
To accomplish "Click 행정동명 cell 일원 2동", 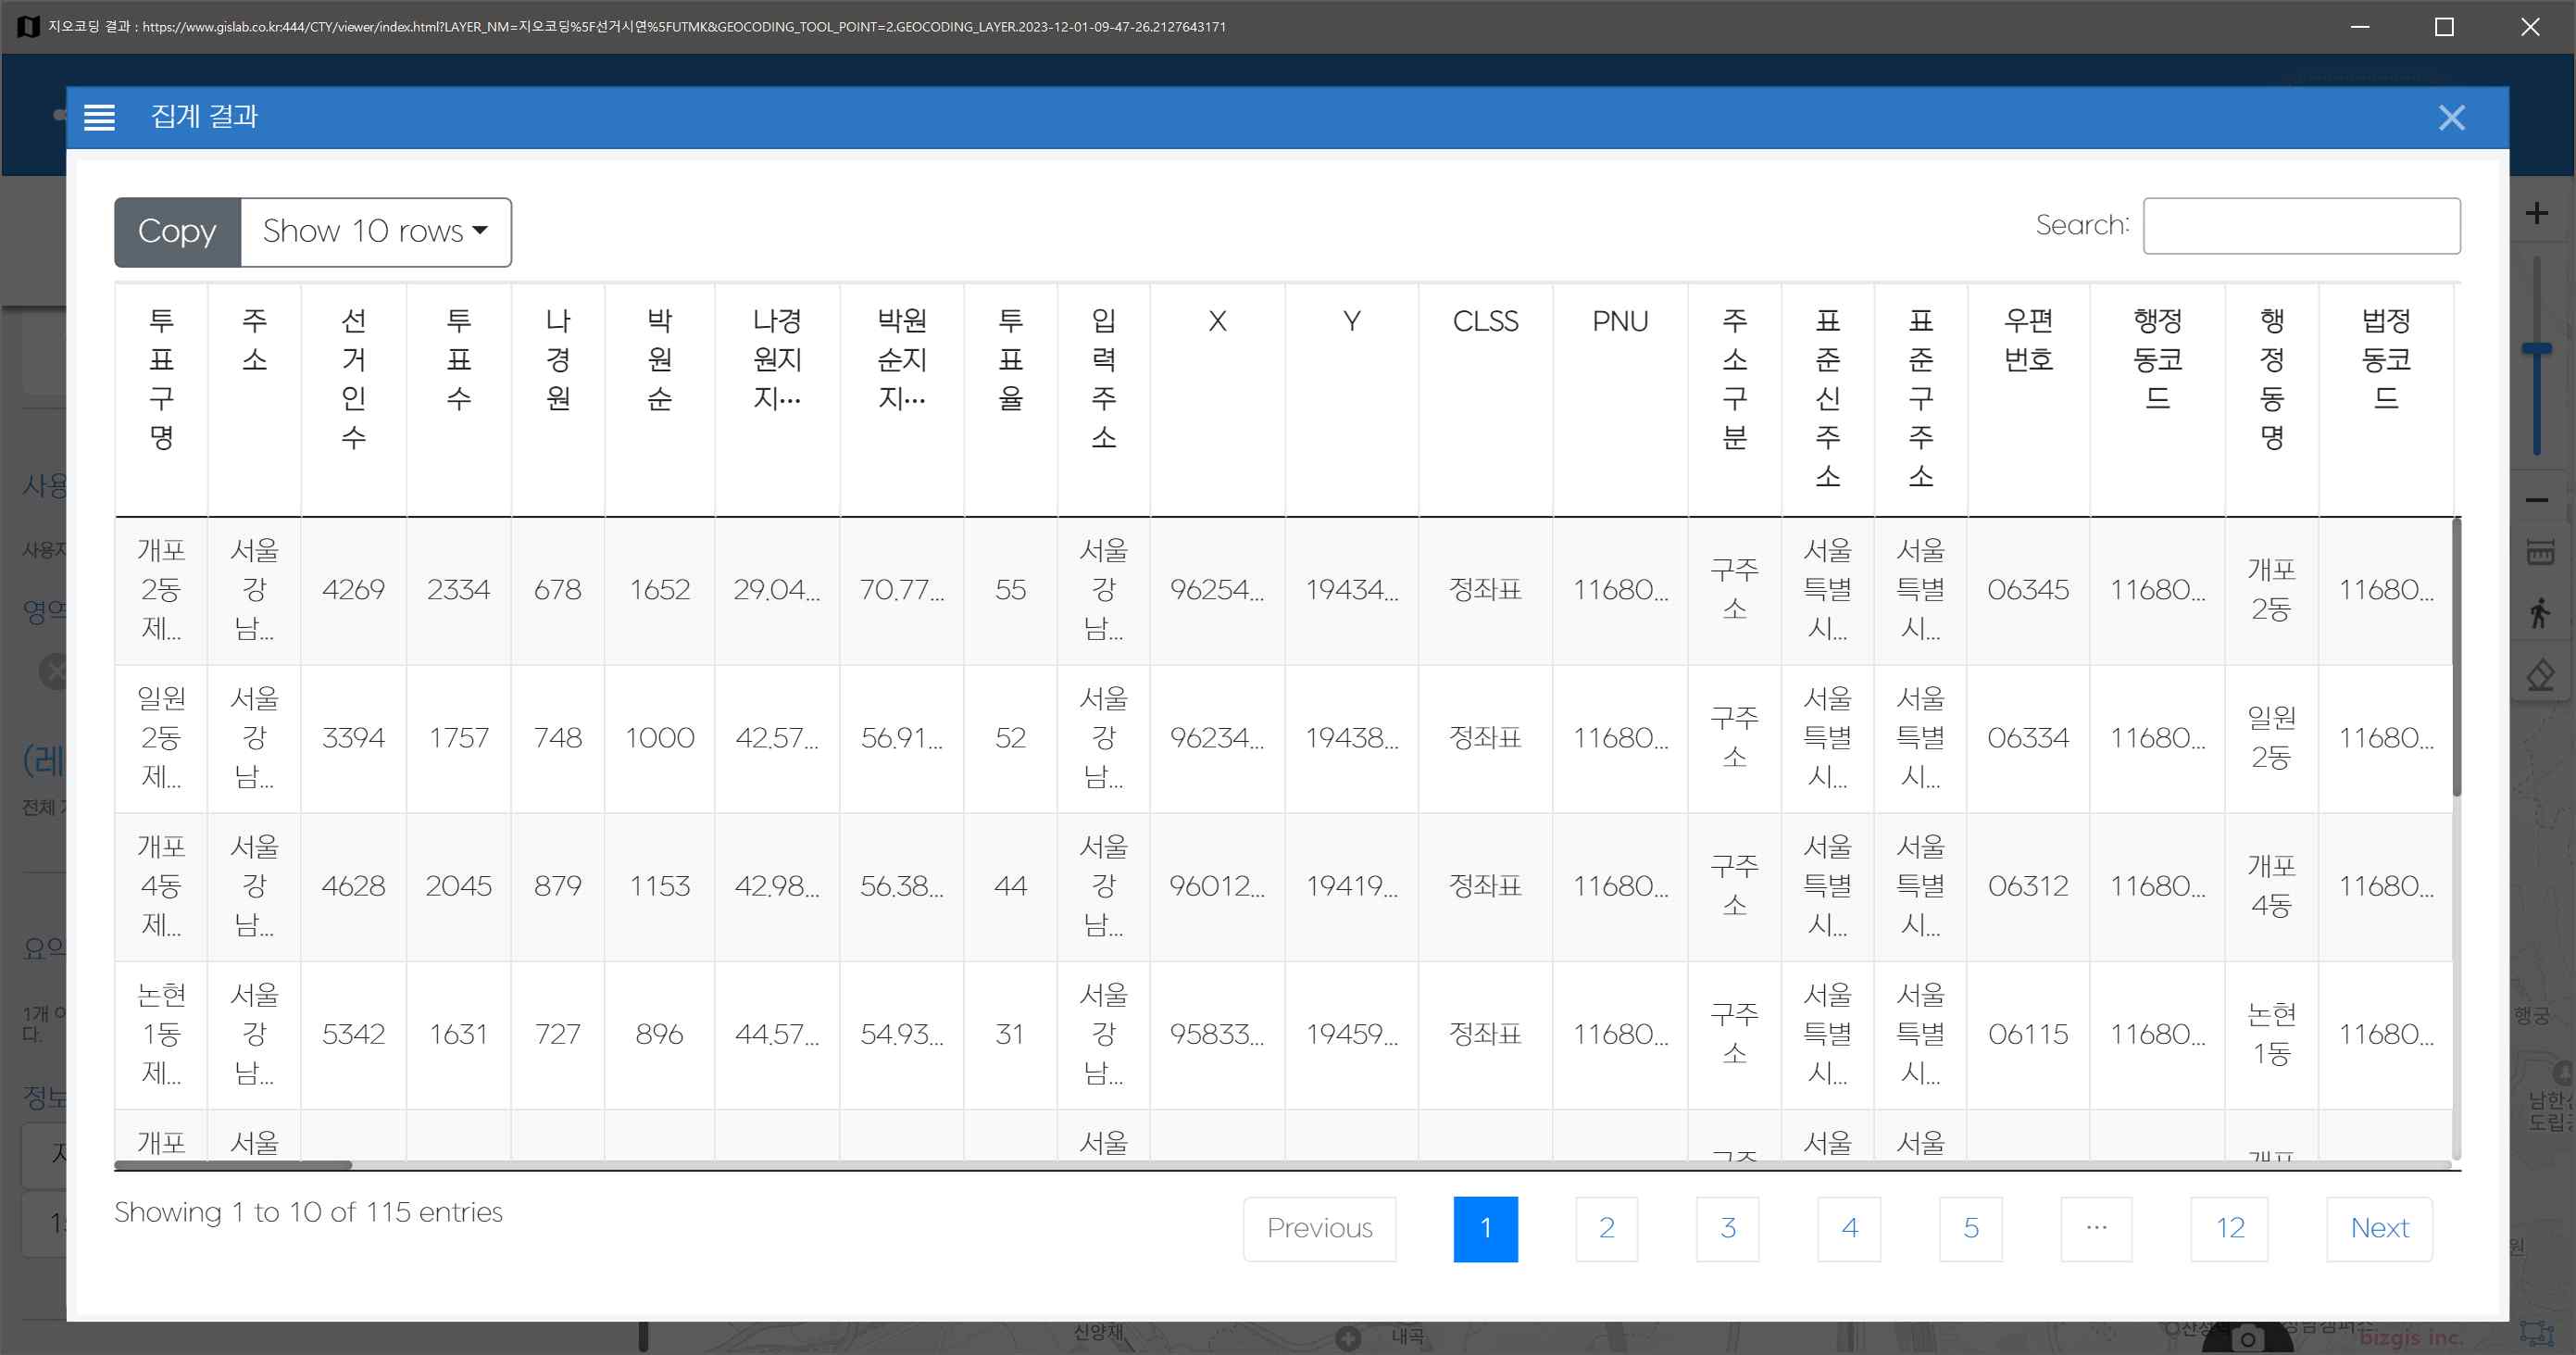I will pyautogui.click(x=2271, y=738).
